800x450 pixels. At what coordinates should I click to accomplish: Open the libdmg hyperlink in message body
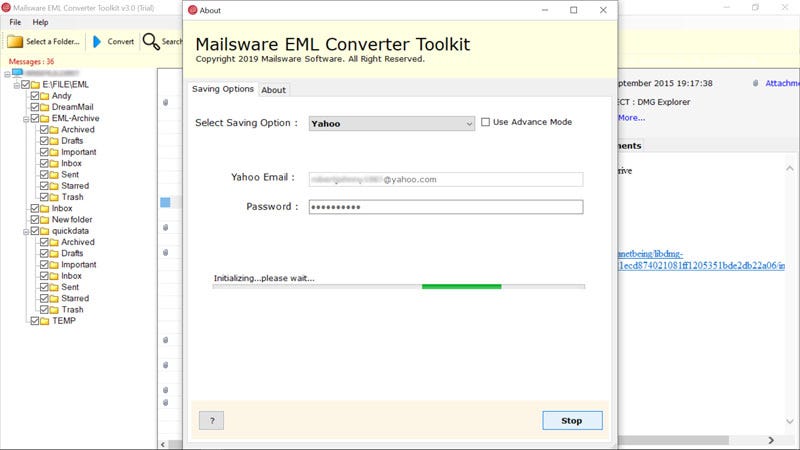[x=701, y=260]
